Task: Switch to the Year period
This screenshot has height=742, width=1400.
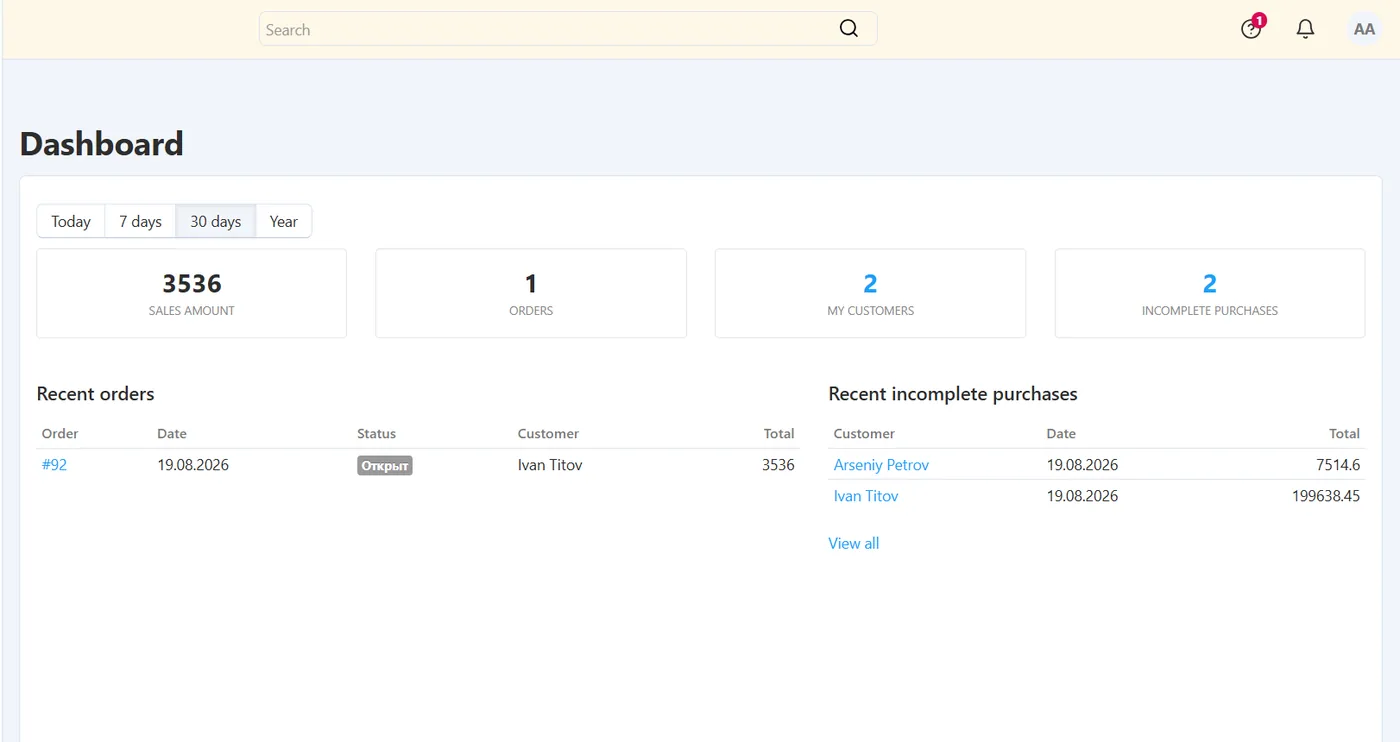Action: pos(284,221)
